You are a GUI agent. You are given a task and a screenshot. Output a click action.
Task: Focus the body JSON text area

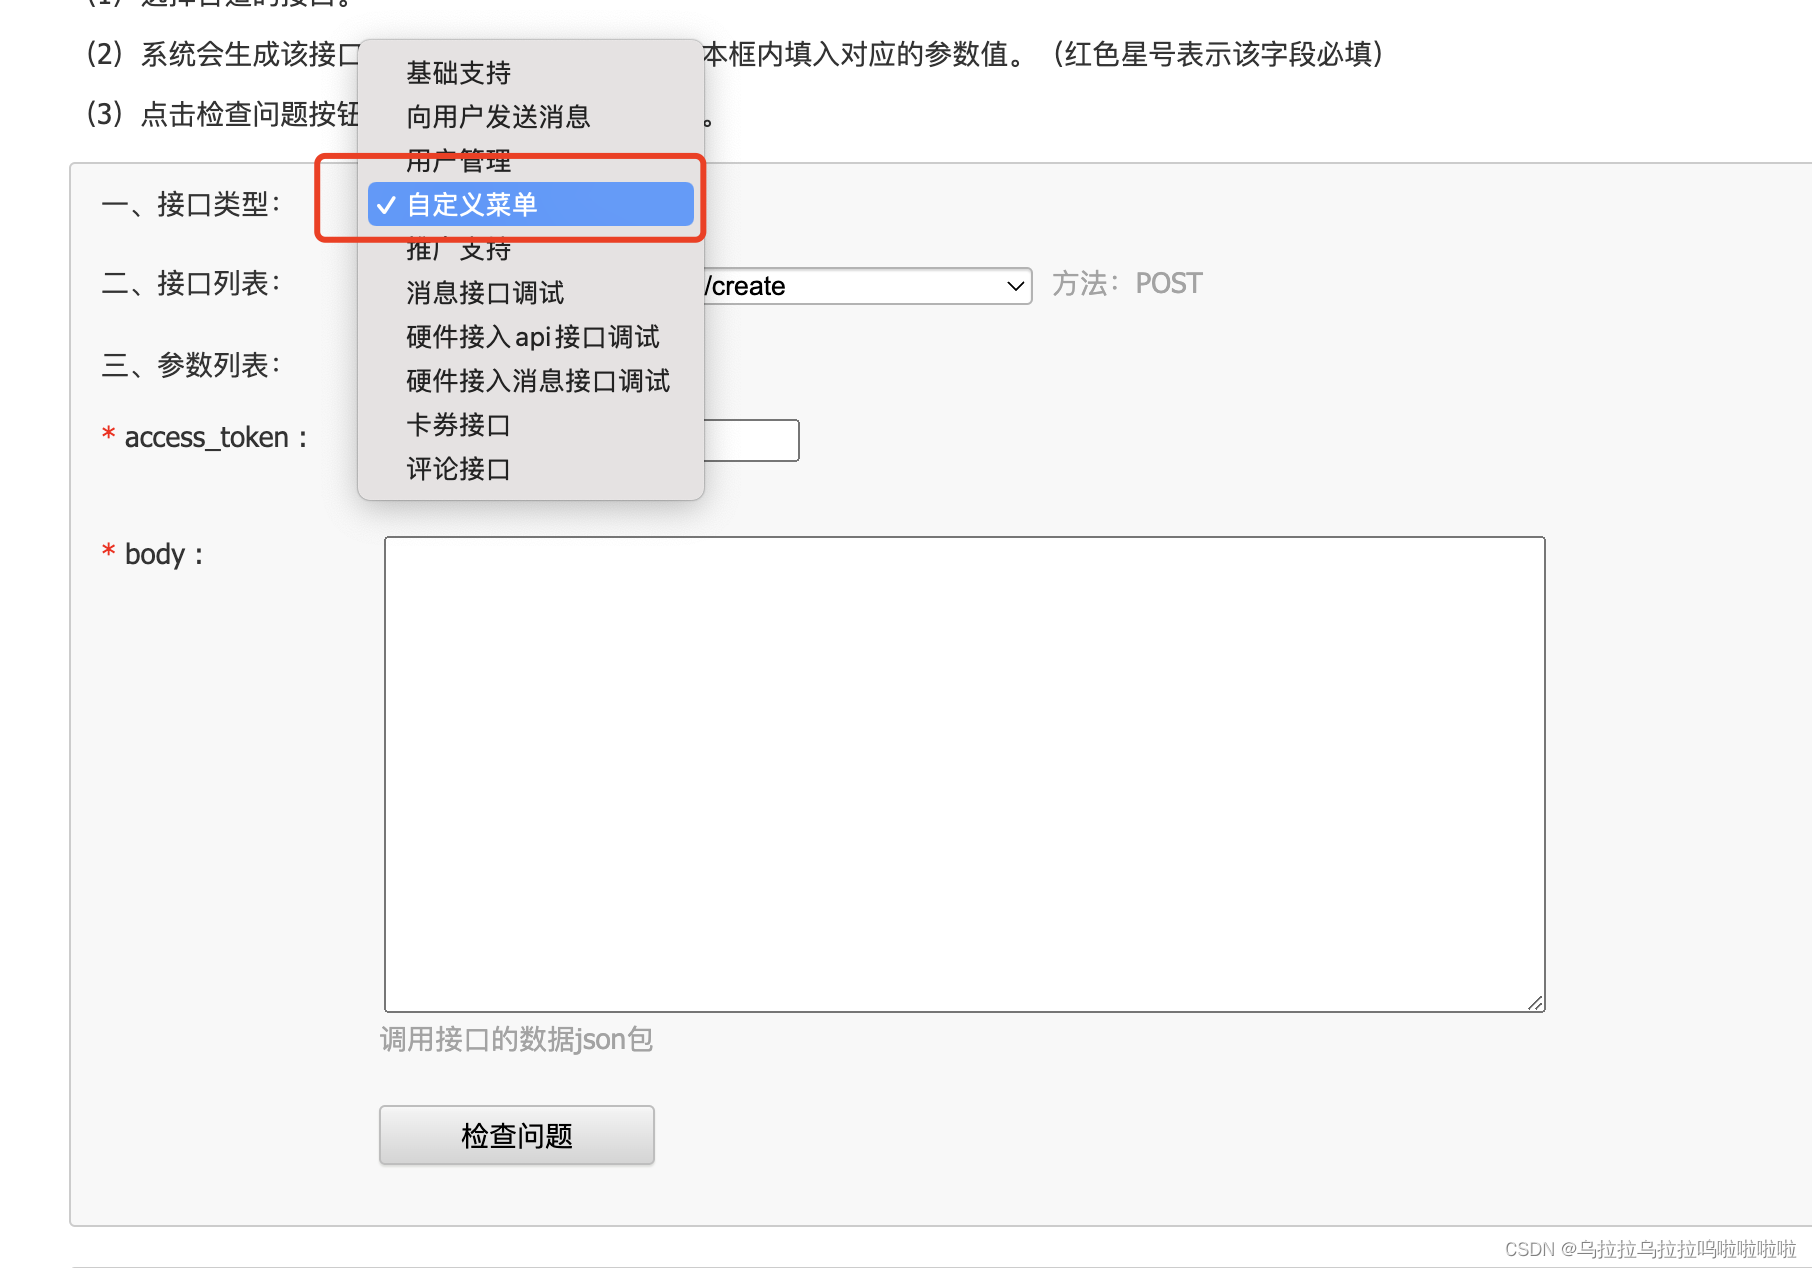point(965,774)
